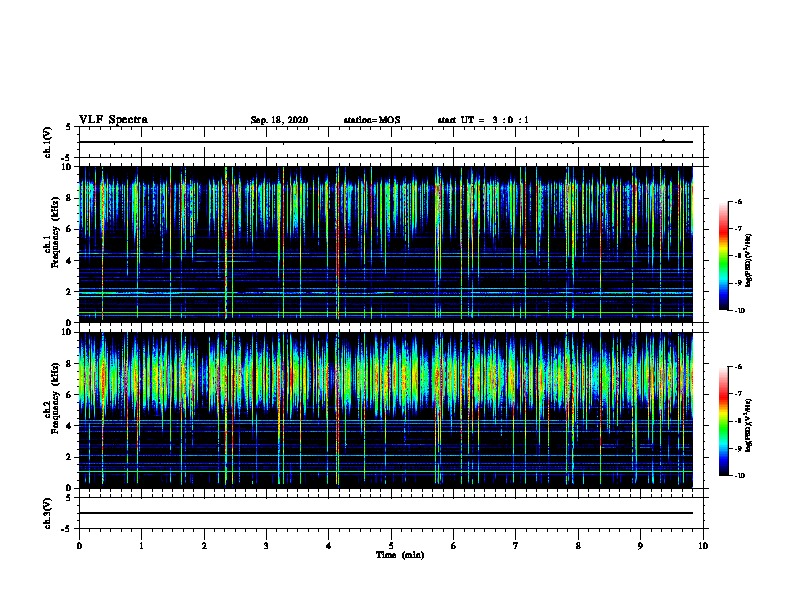Click the upper colorbar's log(PSD) label
The width and height of the screenshot is (792, 612).
pyautogui.click(x=749, y=260)
